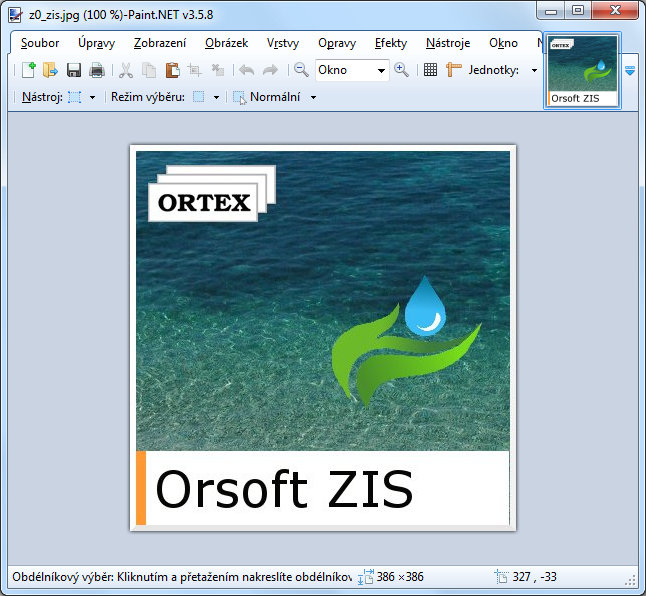The image size is (646, 596).
Task: Click the Zoom in magnifier icon
Action: (401, 70)
